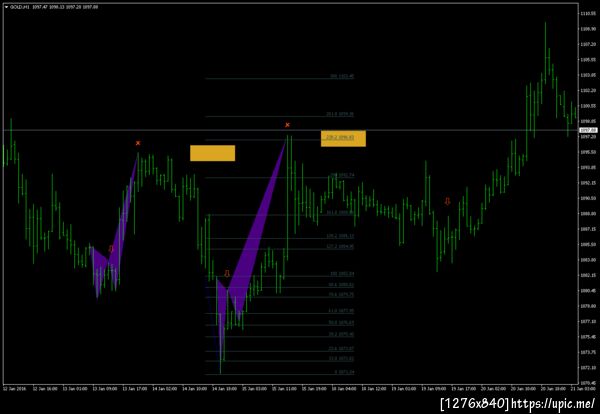Click the orange rectangle over the 228.2 level
Screen dimensions: 600x414
pyautogui.click(x=343, y=139)
